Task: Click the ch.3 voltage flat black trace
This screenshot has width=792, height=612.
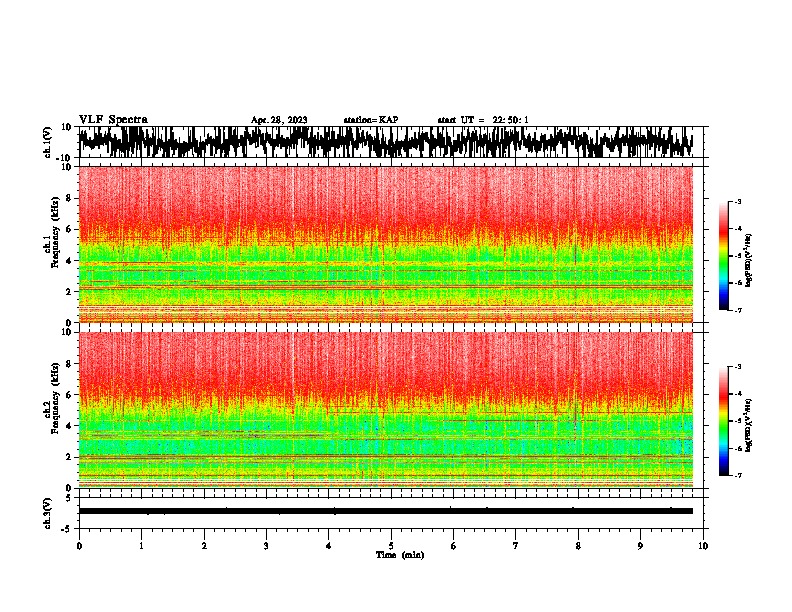Action: [385, 511]
